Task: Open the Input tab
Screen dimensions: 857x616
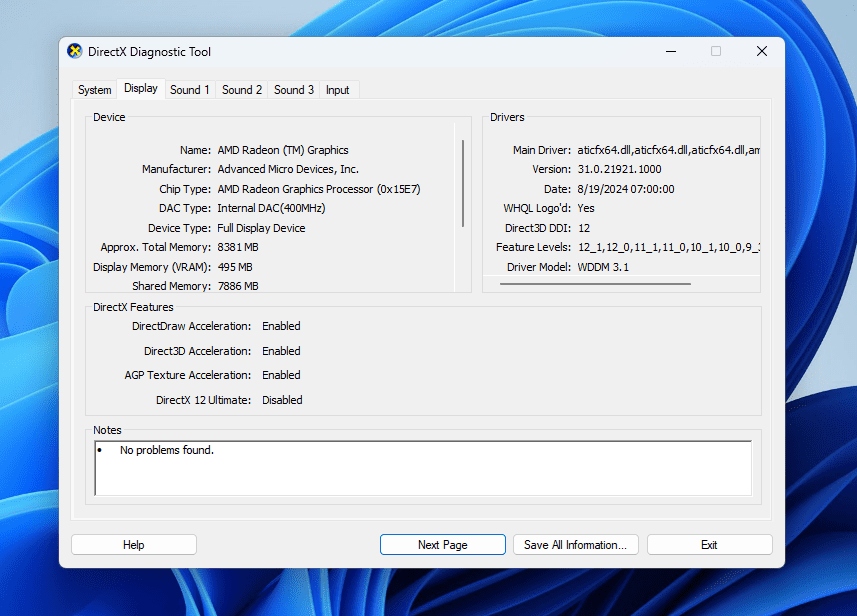Action: [x=337, y=89]
